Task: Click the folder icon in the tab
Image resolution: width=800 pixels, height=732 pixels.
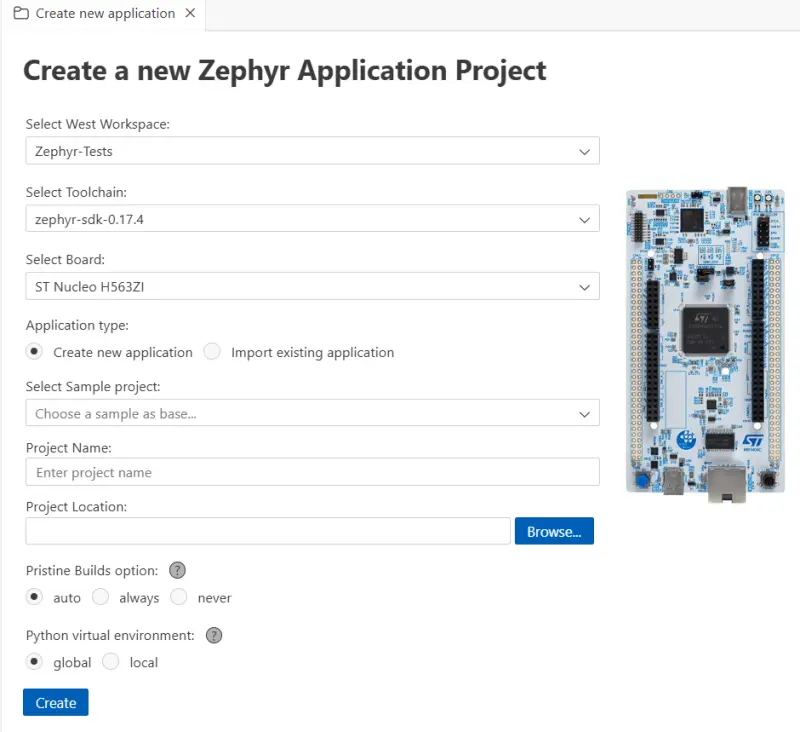Action: click(x=20, y=14)
